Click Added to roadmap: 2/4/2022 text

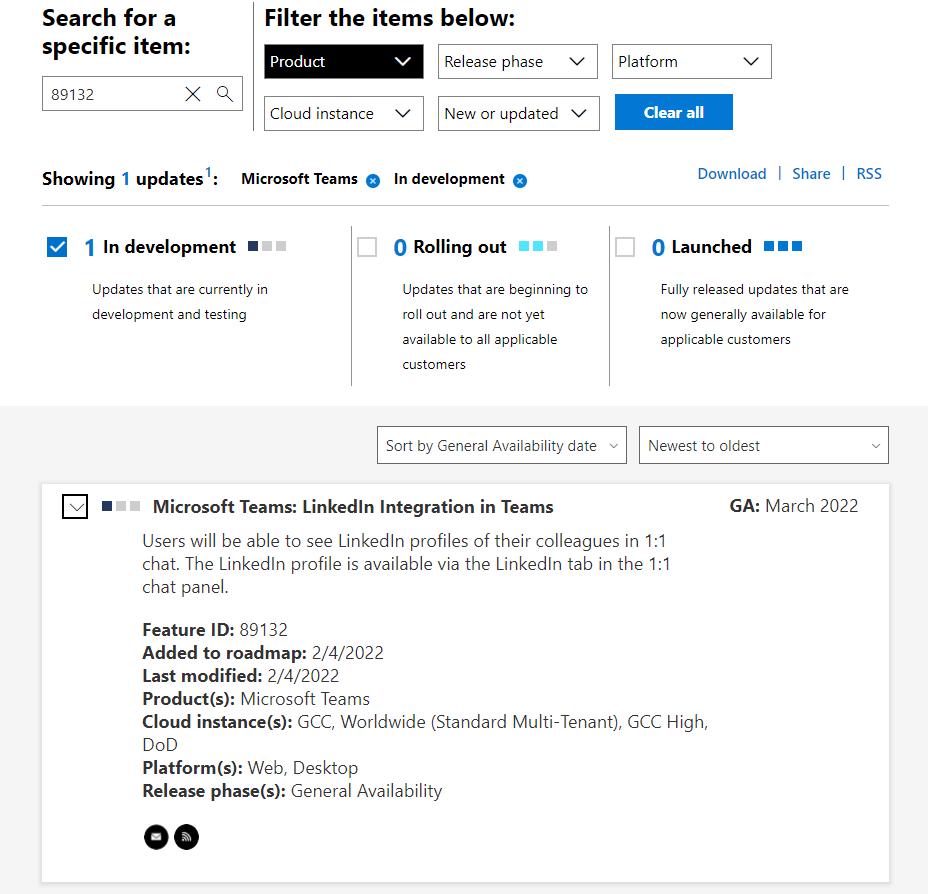pyautogui.click(x=263, y=653)
